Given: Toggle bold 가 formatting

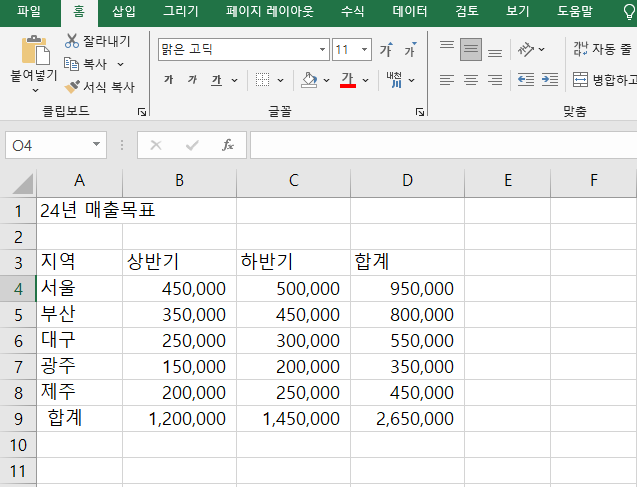Looking at the screenshot, I should click(x=169, y=80).
